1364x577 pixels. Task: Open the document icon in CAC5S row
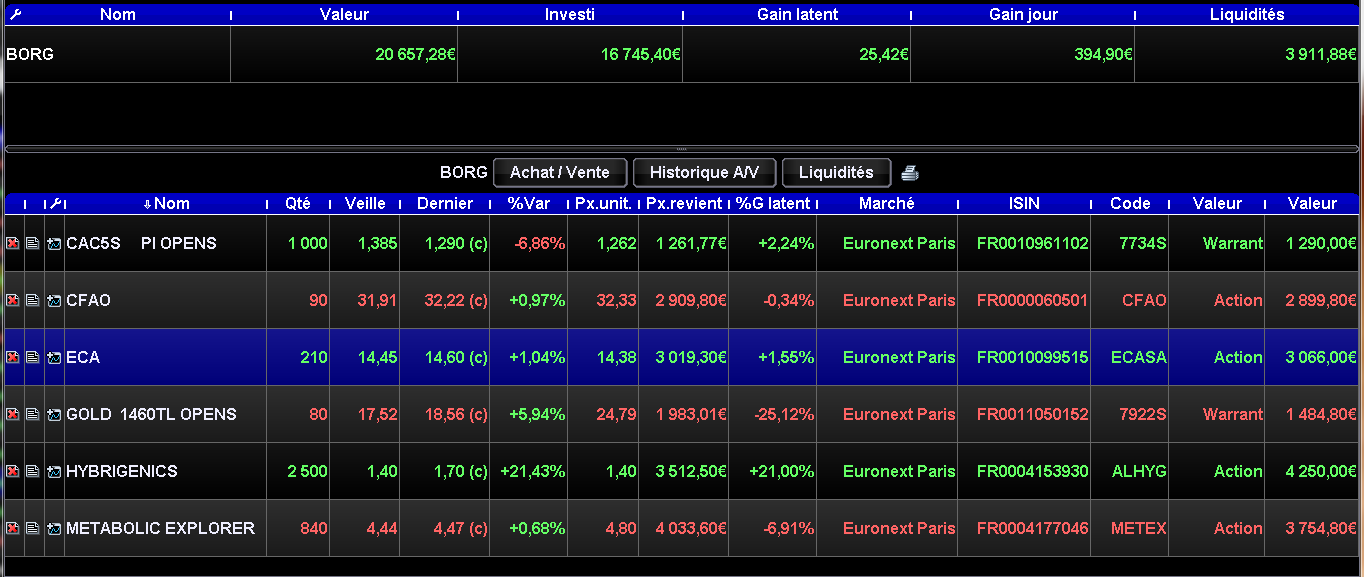point(33,243)
